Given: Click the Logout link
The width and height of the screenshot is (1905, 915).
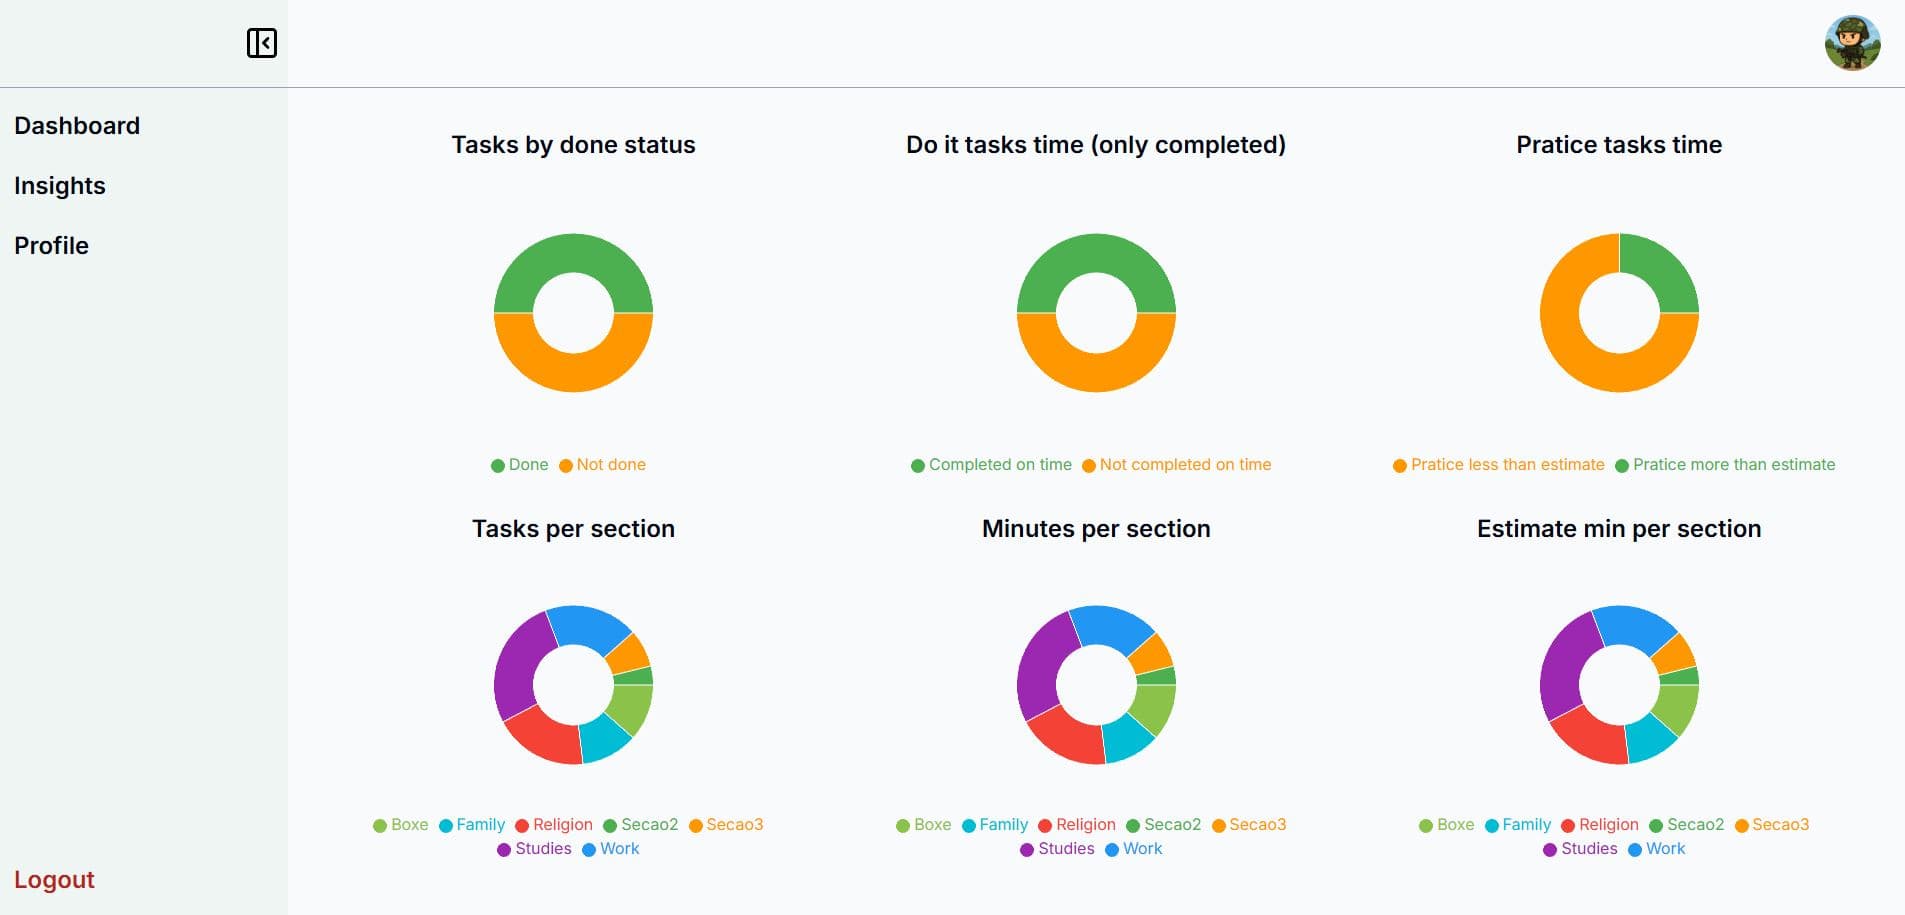Looking at the screenshot, I should 54,880.
